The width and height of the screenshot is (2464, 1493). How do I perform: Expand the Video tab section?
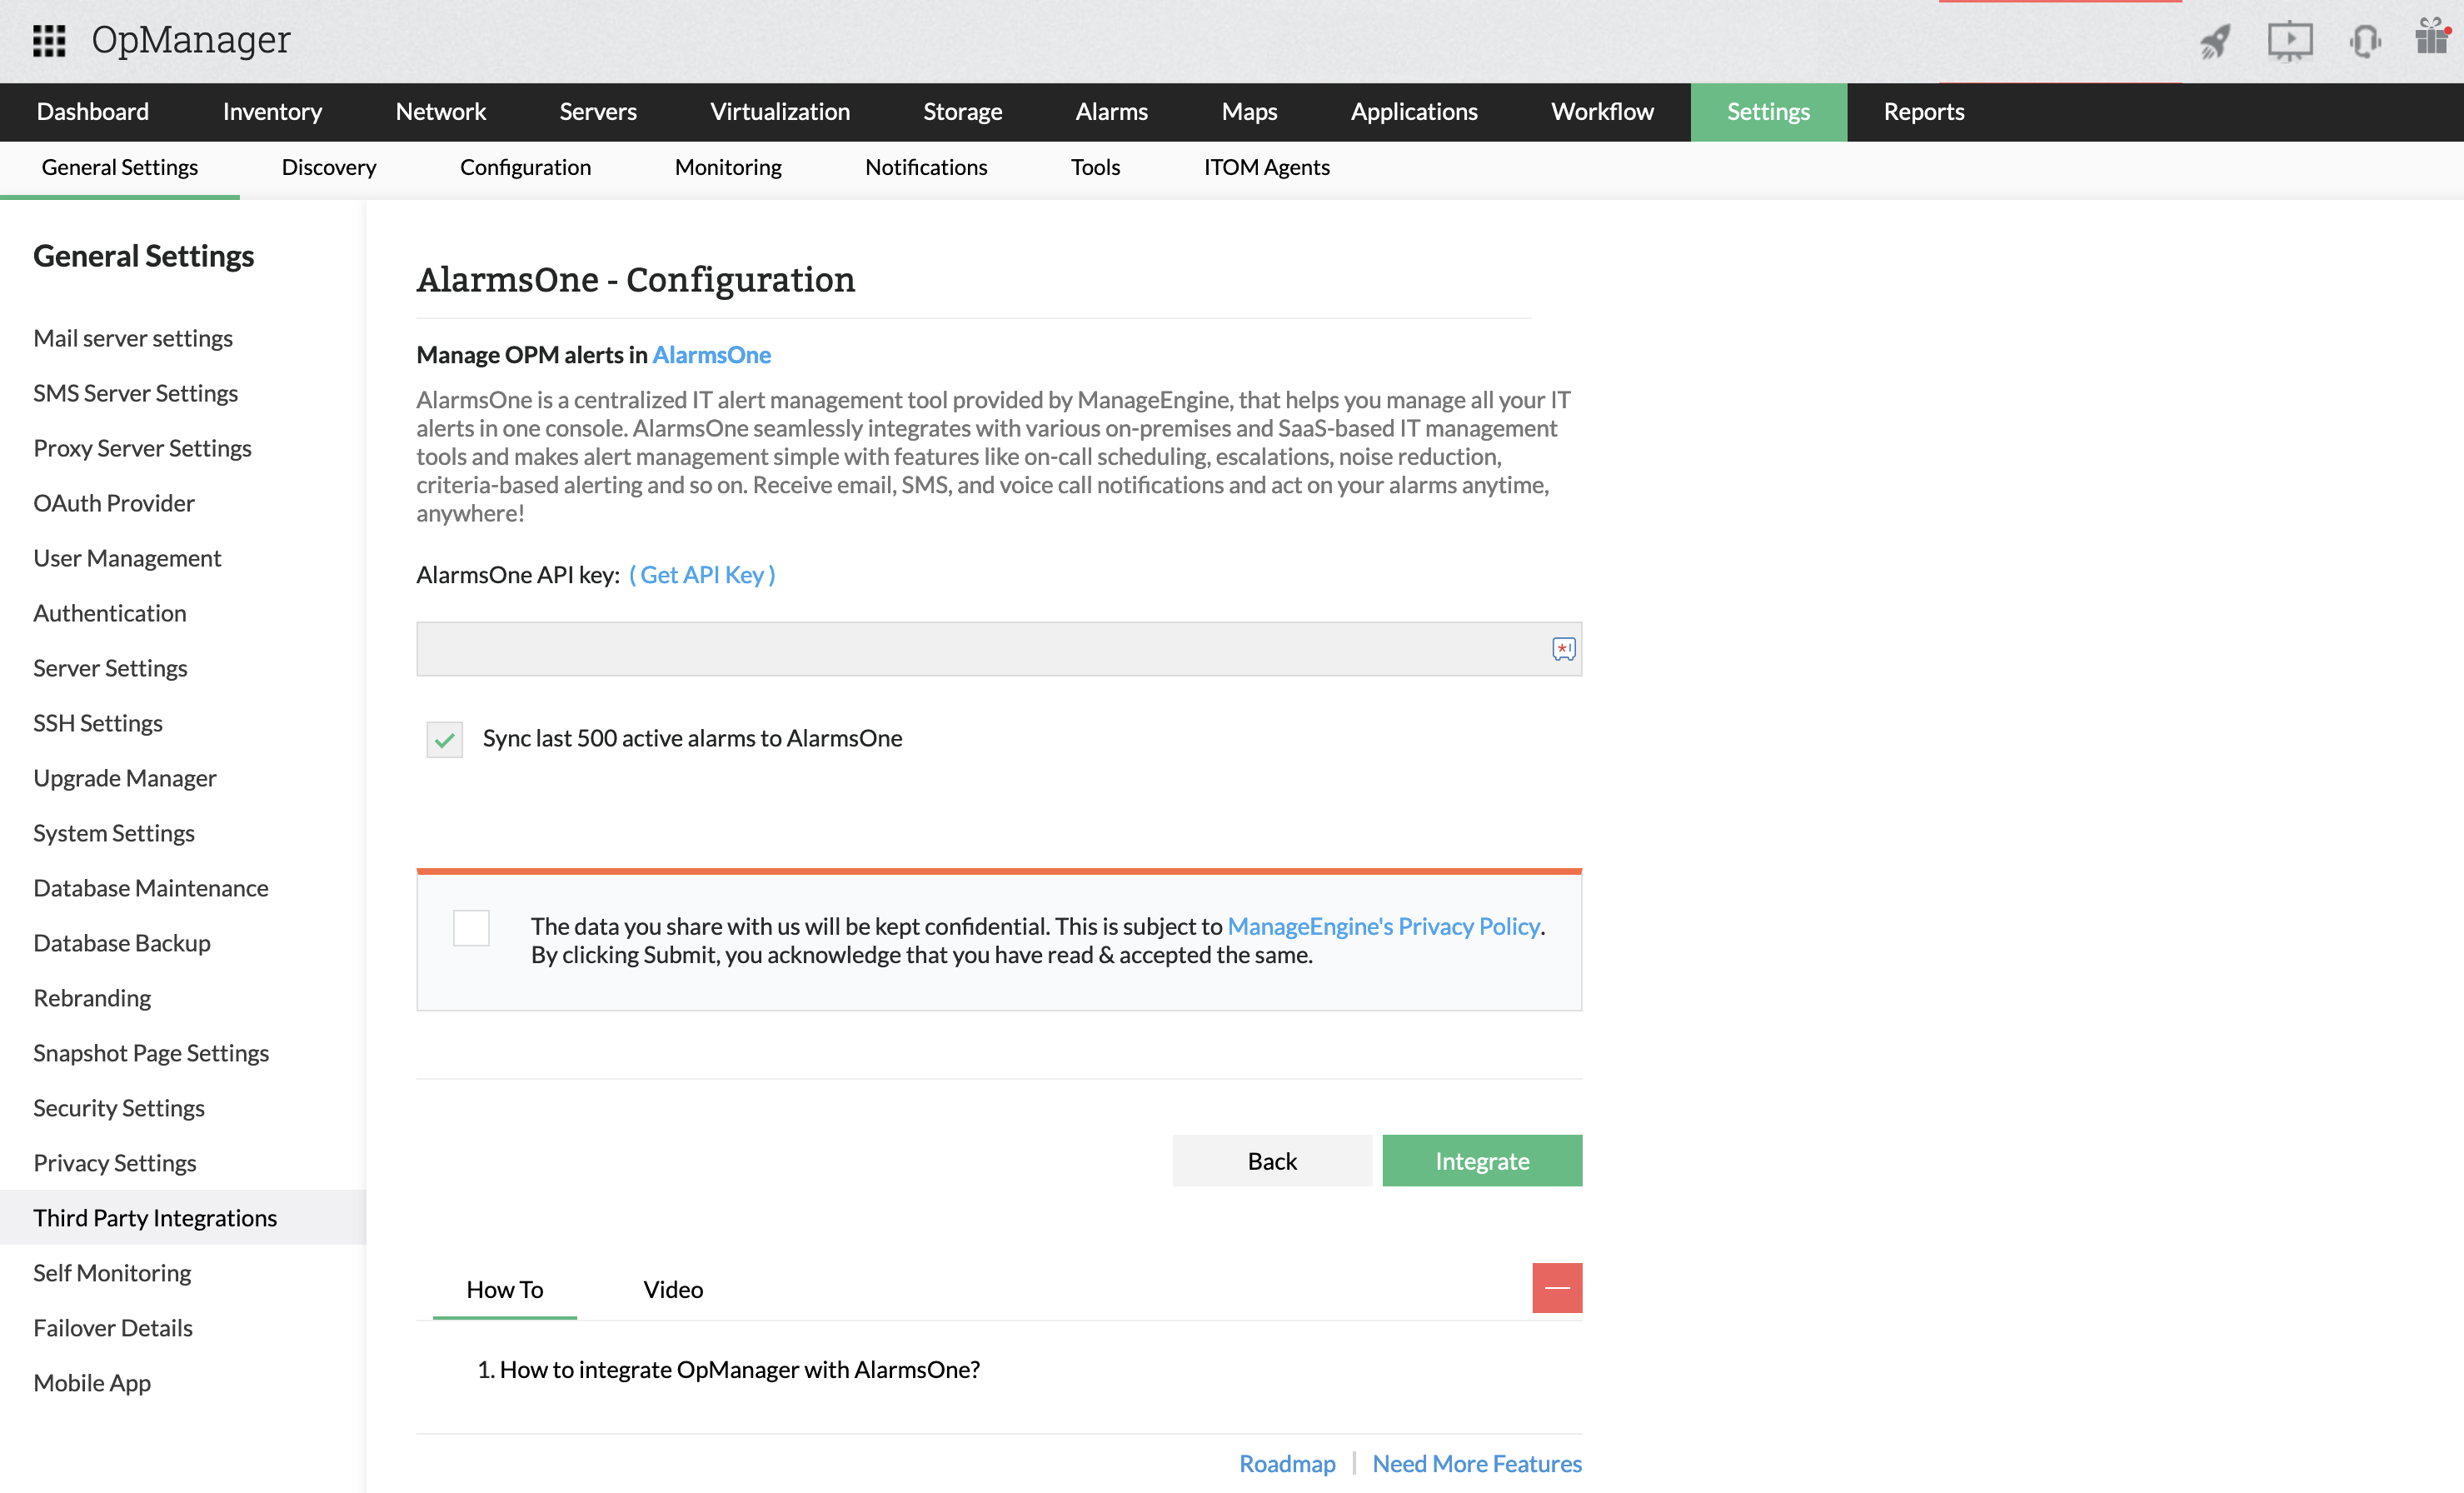click(674, 1289)
